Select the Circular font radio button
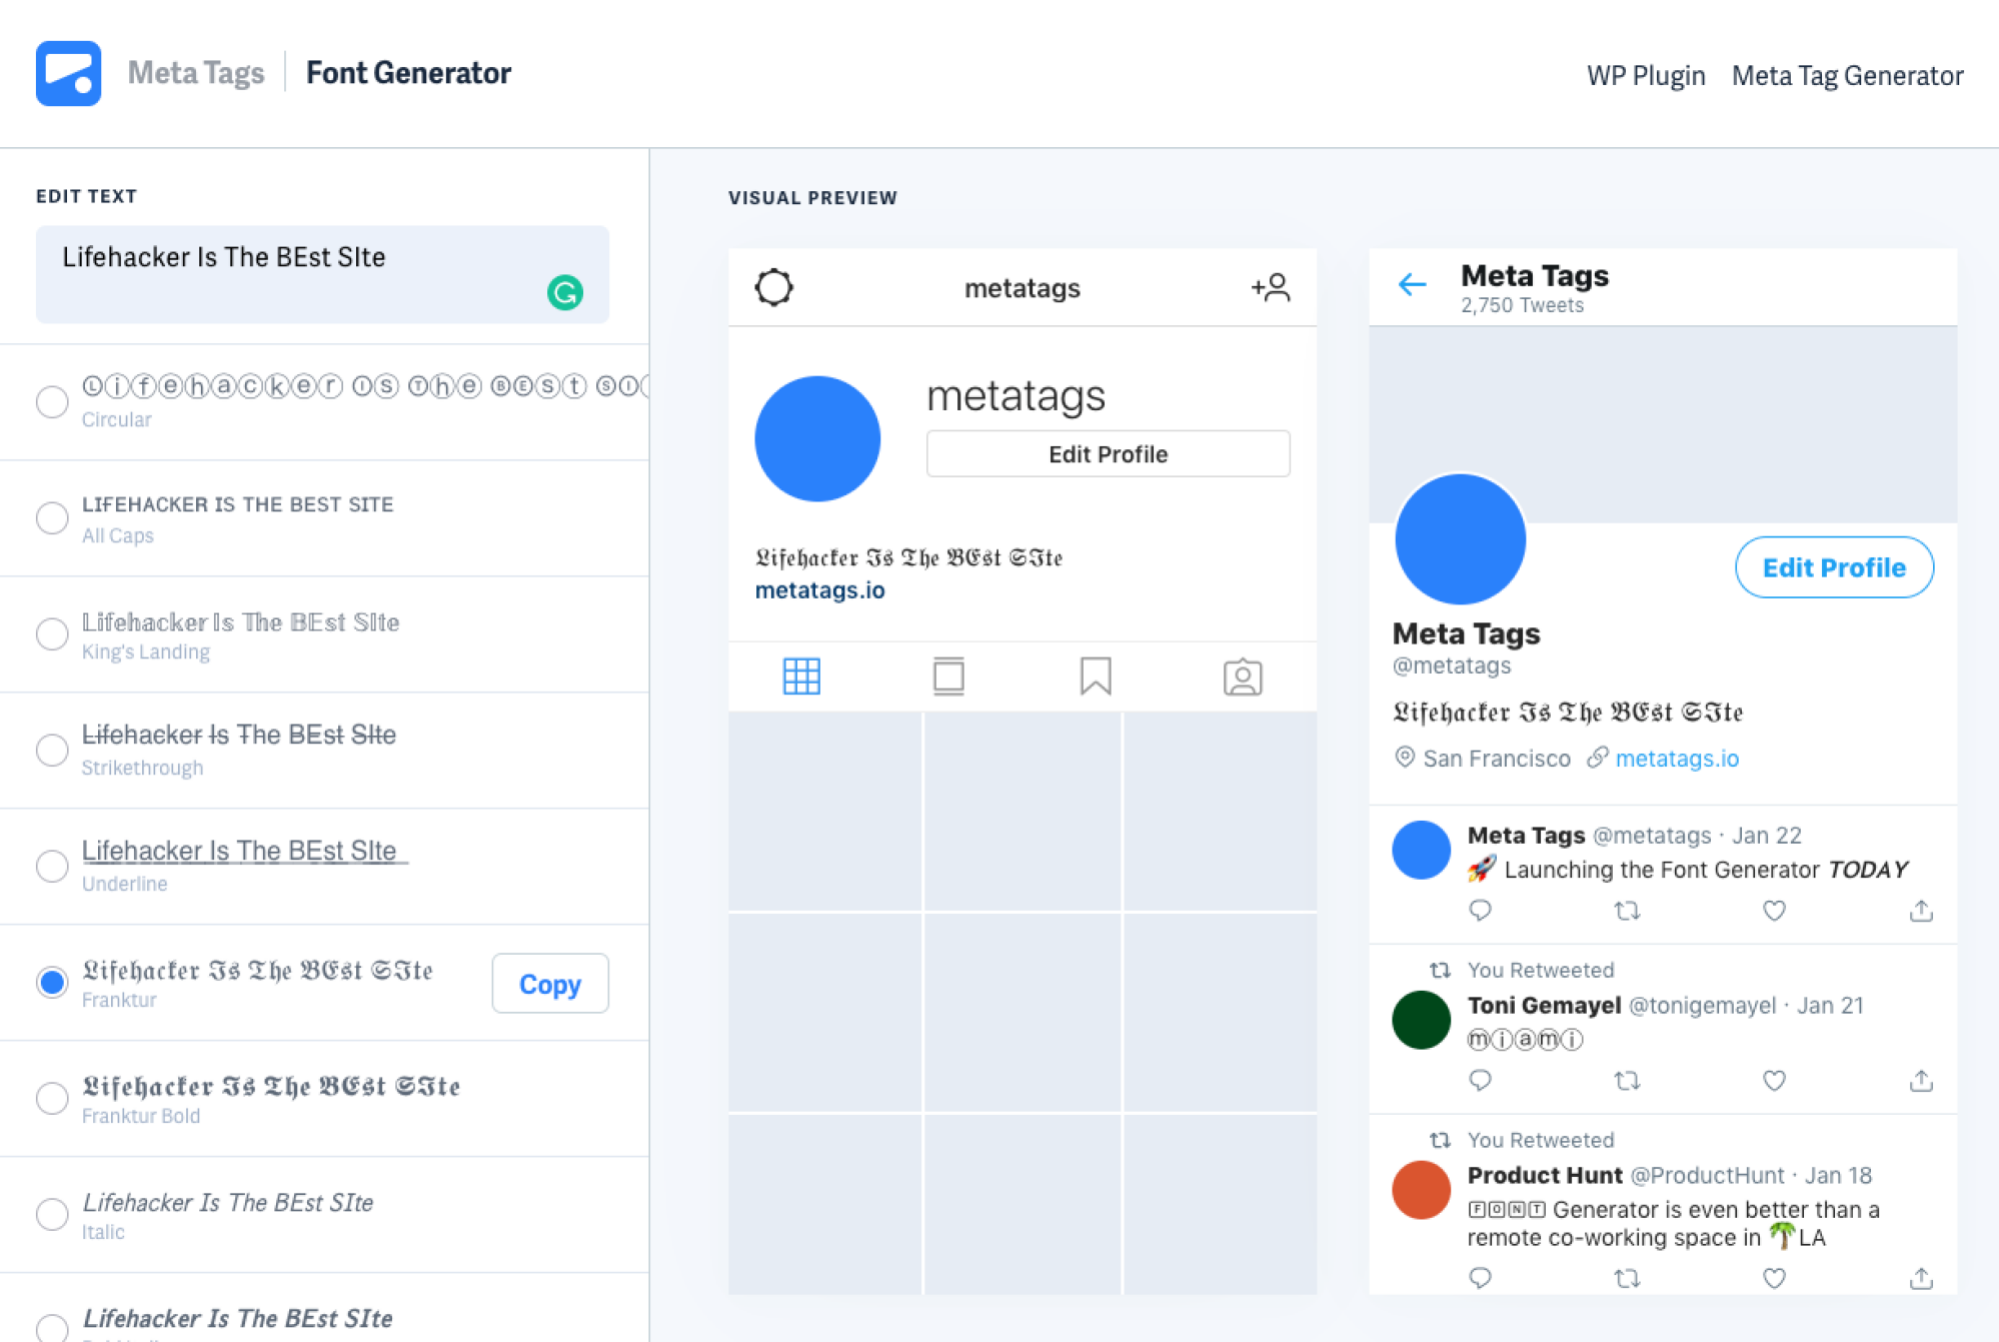The height and width of the screenshot is (1342, 1999). point(52,402)
